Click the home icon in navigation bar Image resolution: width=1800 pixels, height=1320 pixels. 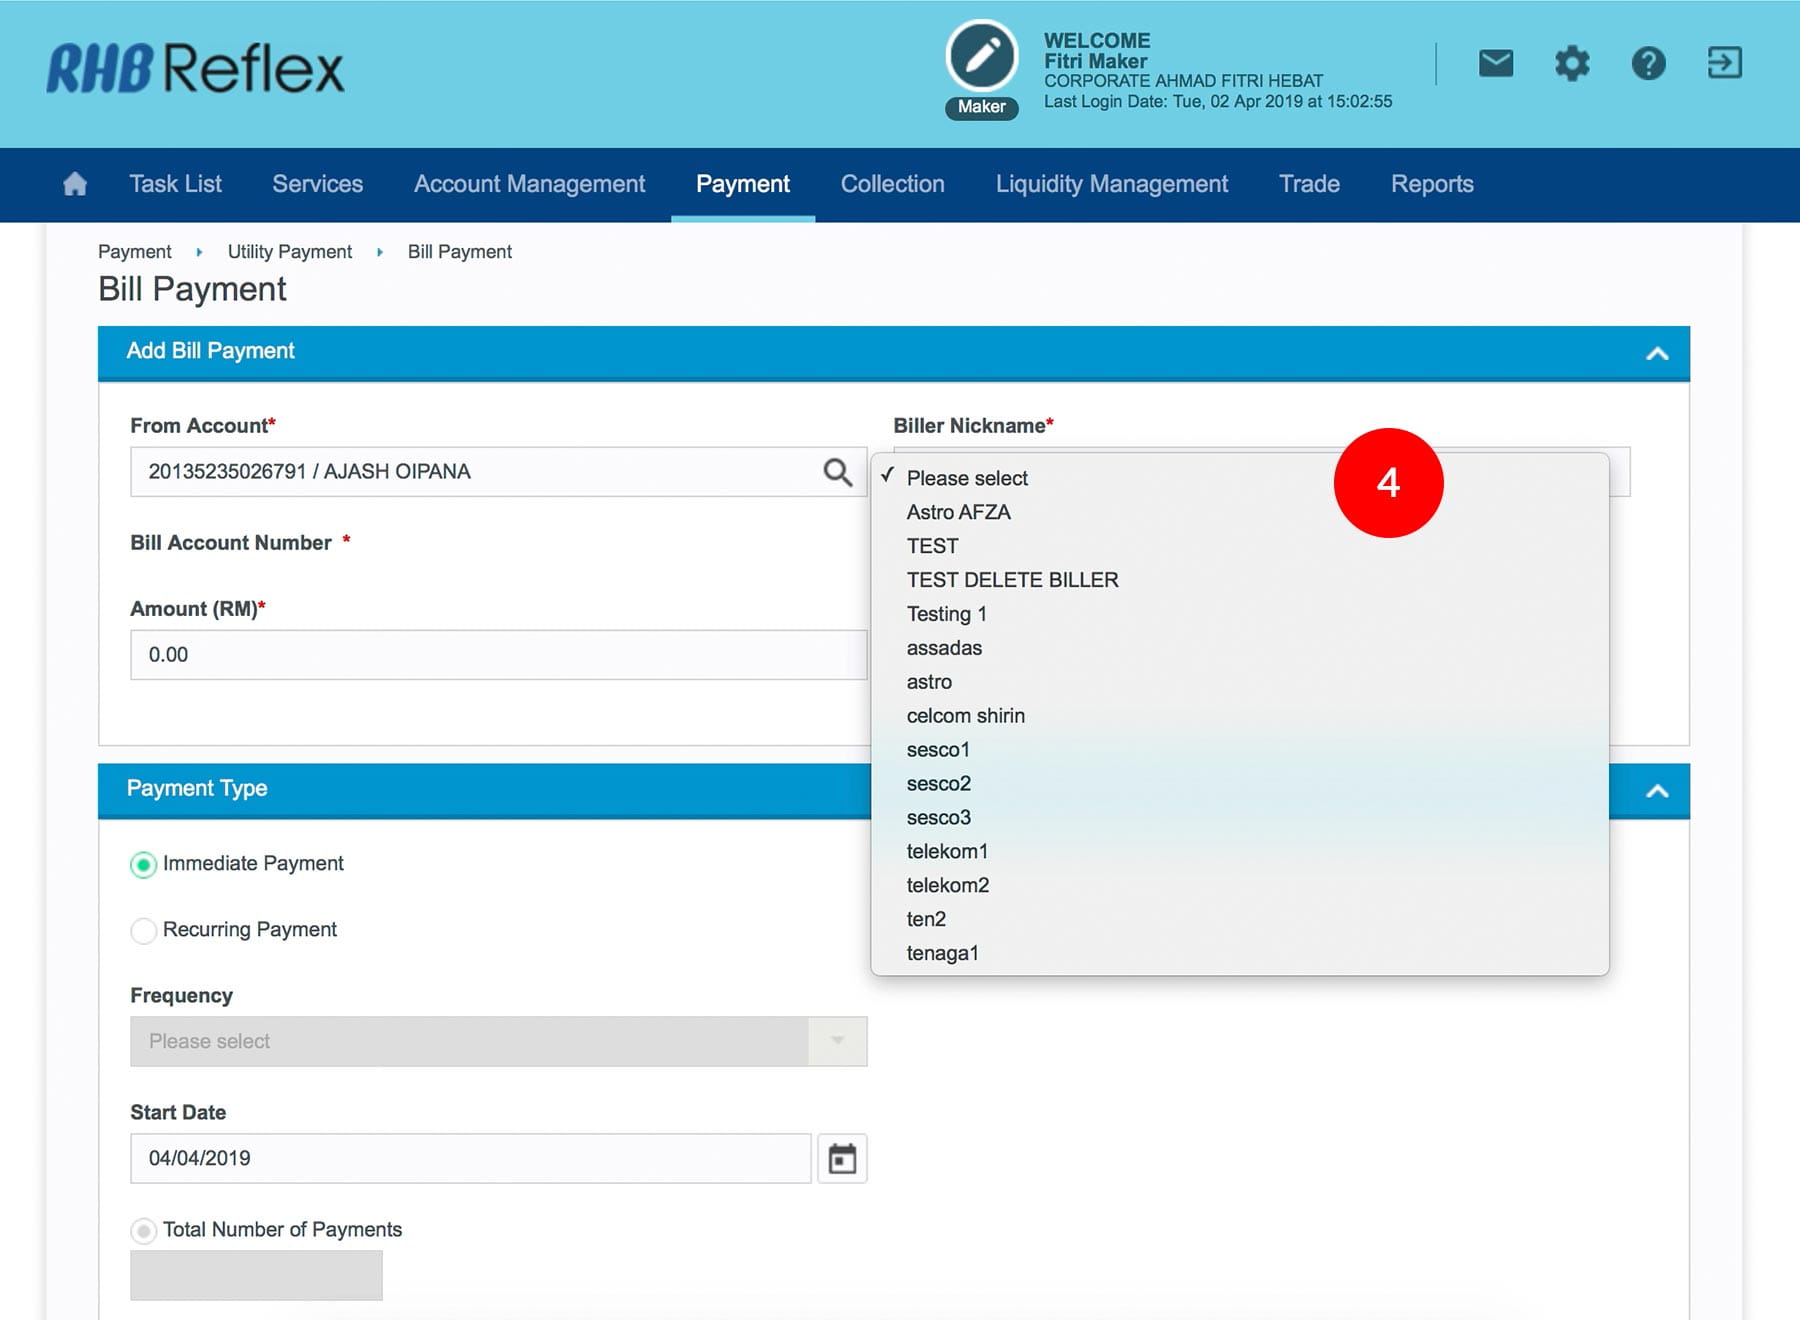coord(75,184)
